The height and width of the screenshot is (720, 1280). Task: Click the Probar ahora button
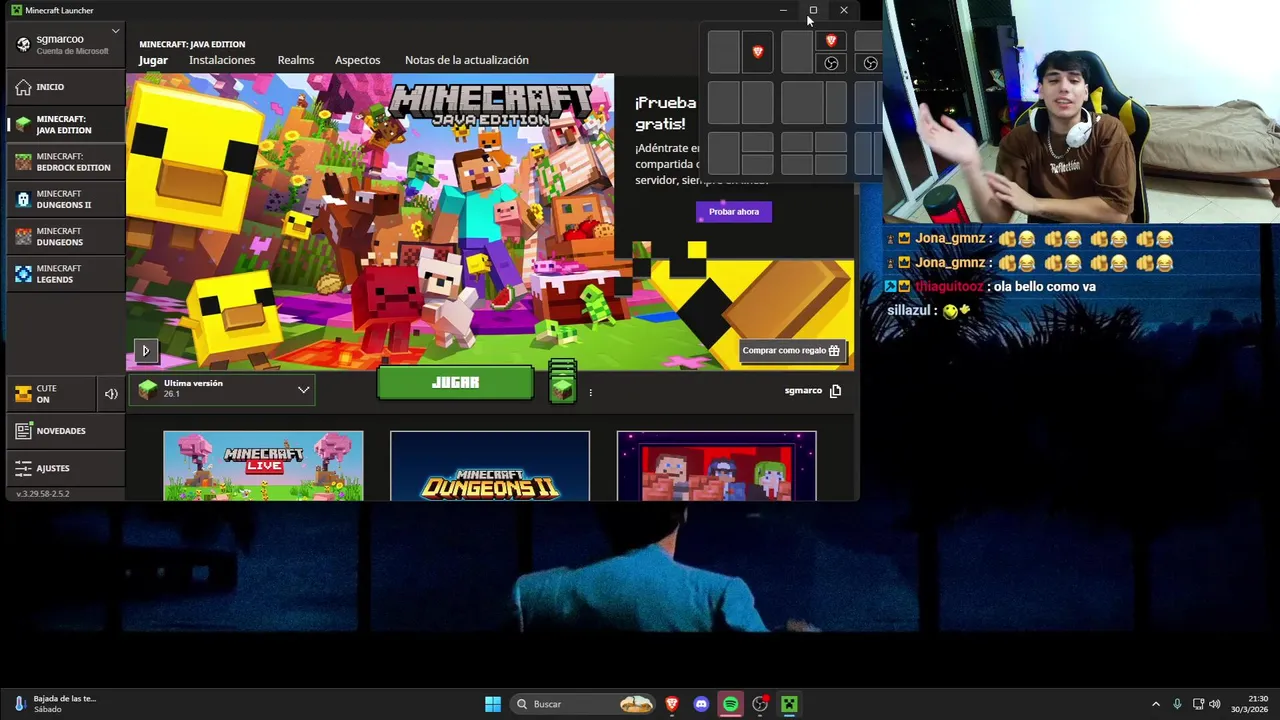point(734,212)
